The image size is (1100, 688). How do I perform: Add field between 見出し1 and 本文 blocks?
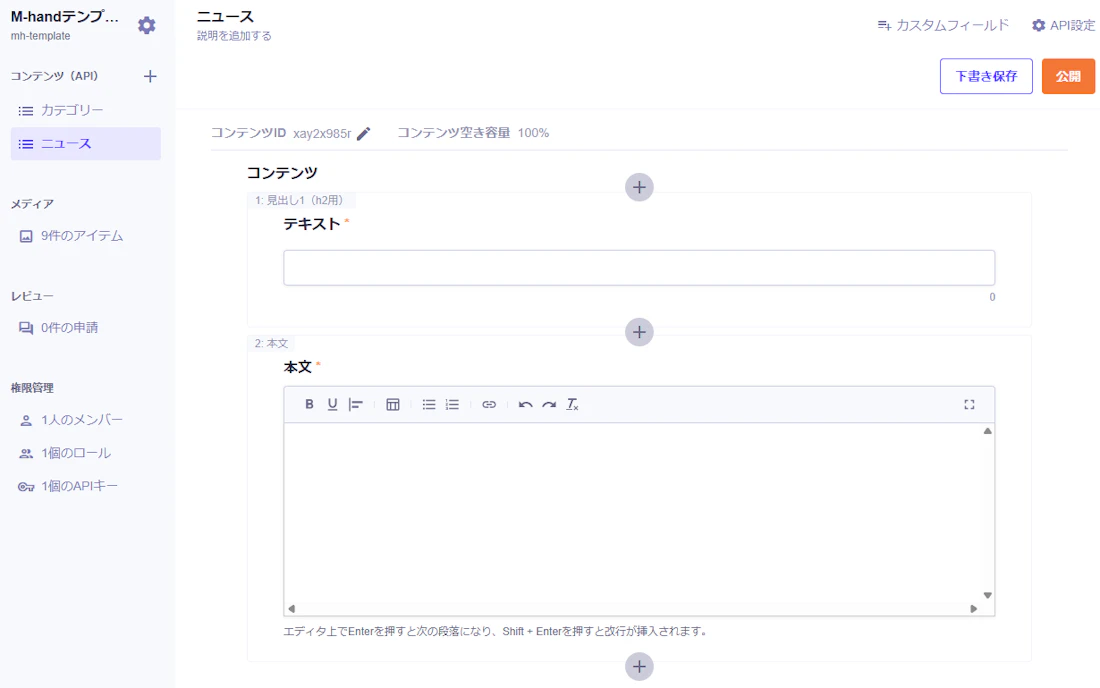tap(639, 332)
